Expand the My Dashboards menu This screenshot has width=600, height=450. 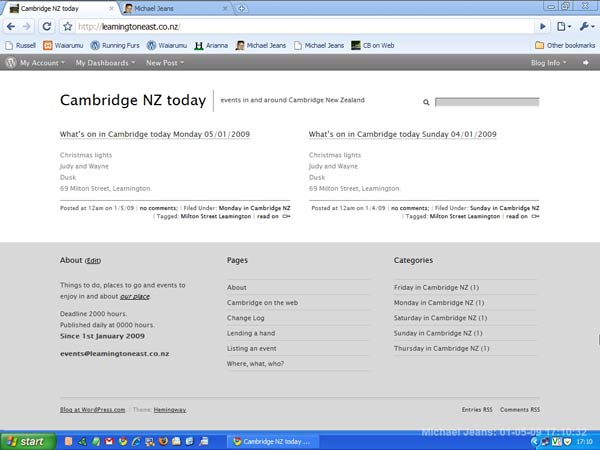coord(105,63)
